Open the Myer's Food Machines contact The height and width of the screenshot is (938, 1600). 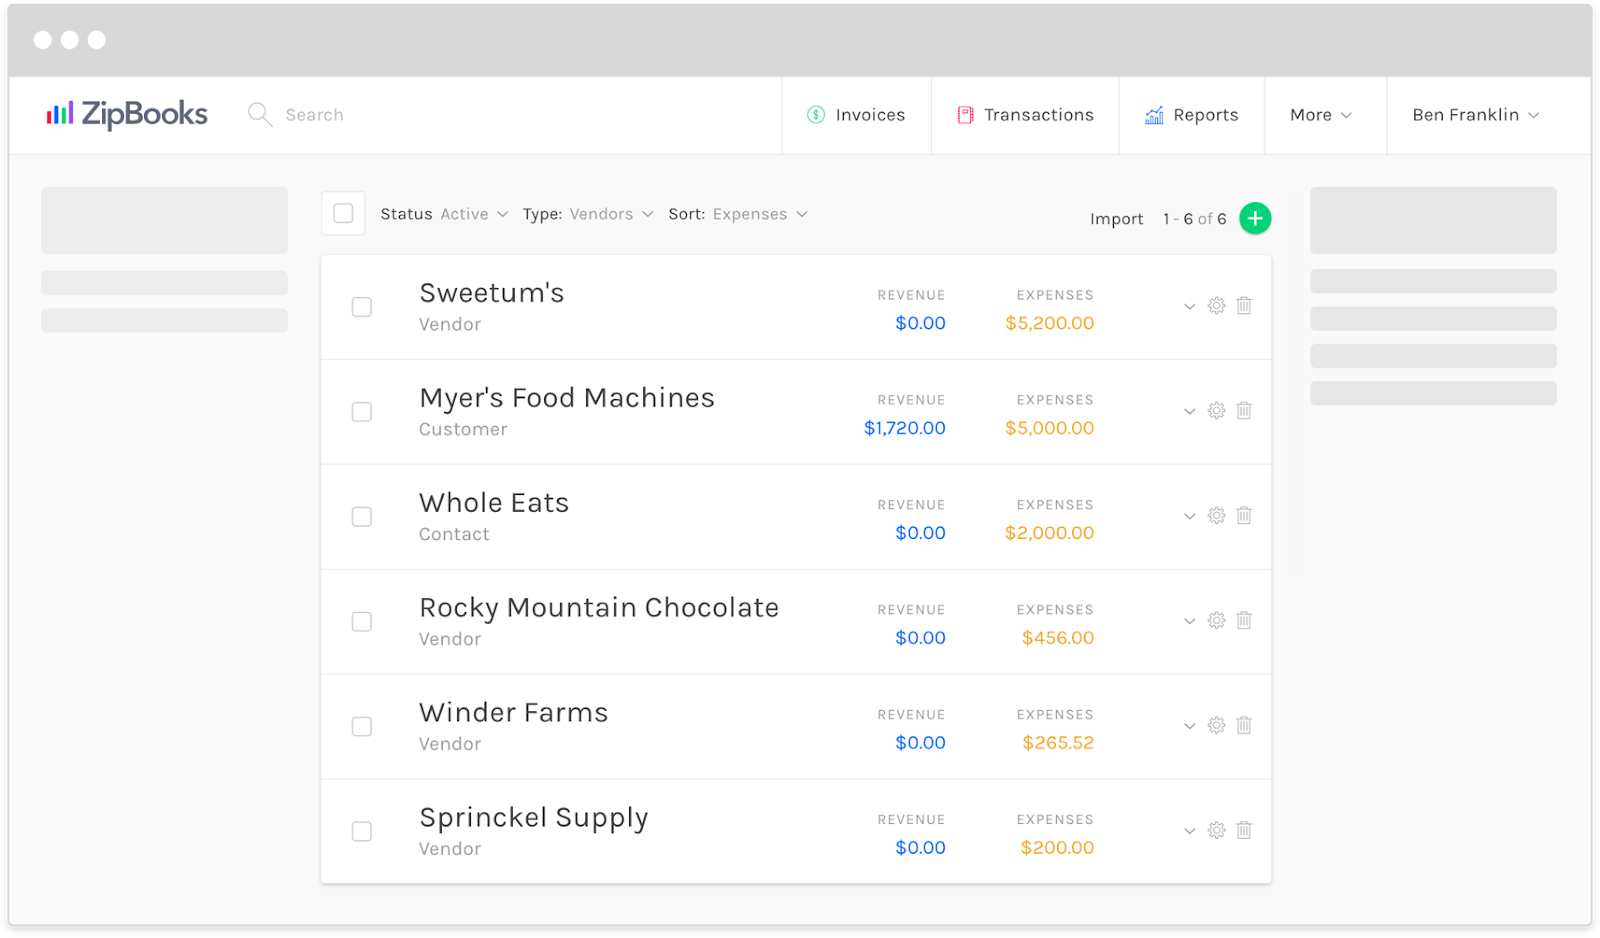tap(567, 398)
